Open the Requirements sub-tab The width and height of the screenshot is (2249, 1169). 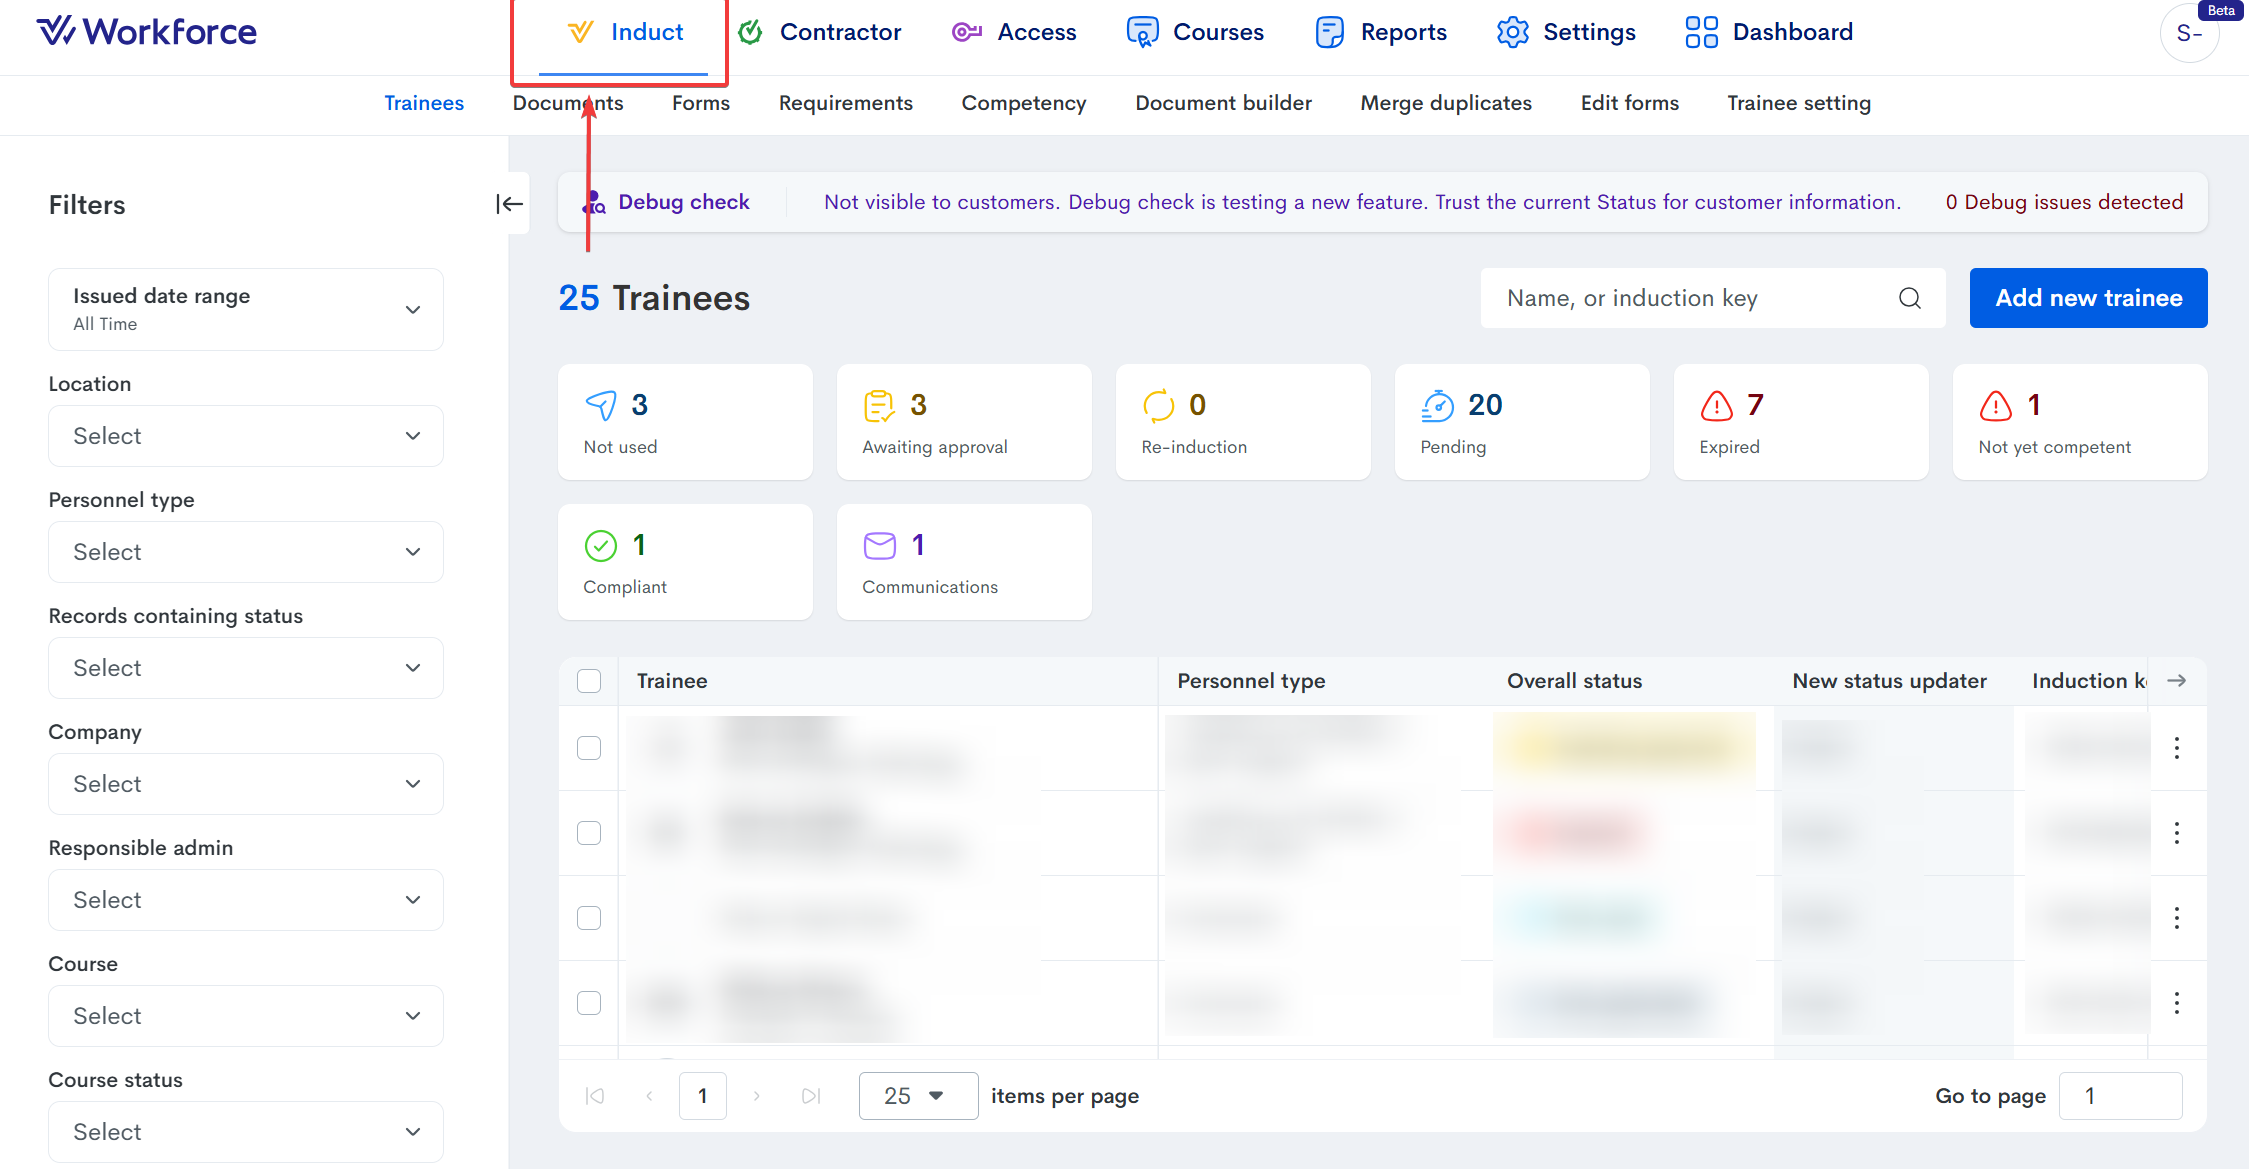(x=845, y=103)
